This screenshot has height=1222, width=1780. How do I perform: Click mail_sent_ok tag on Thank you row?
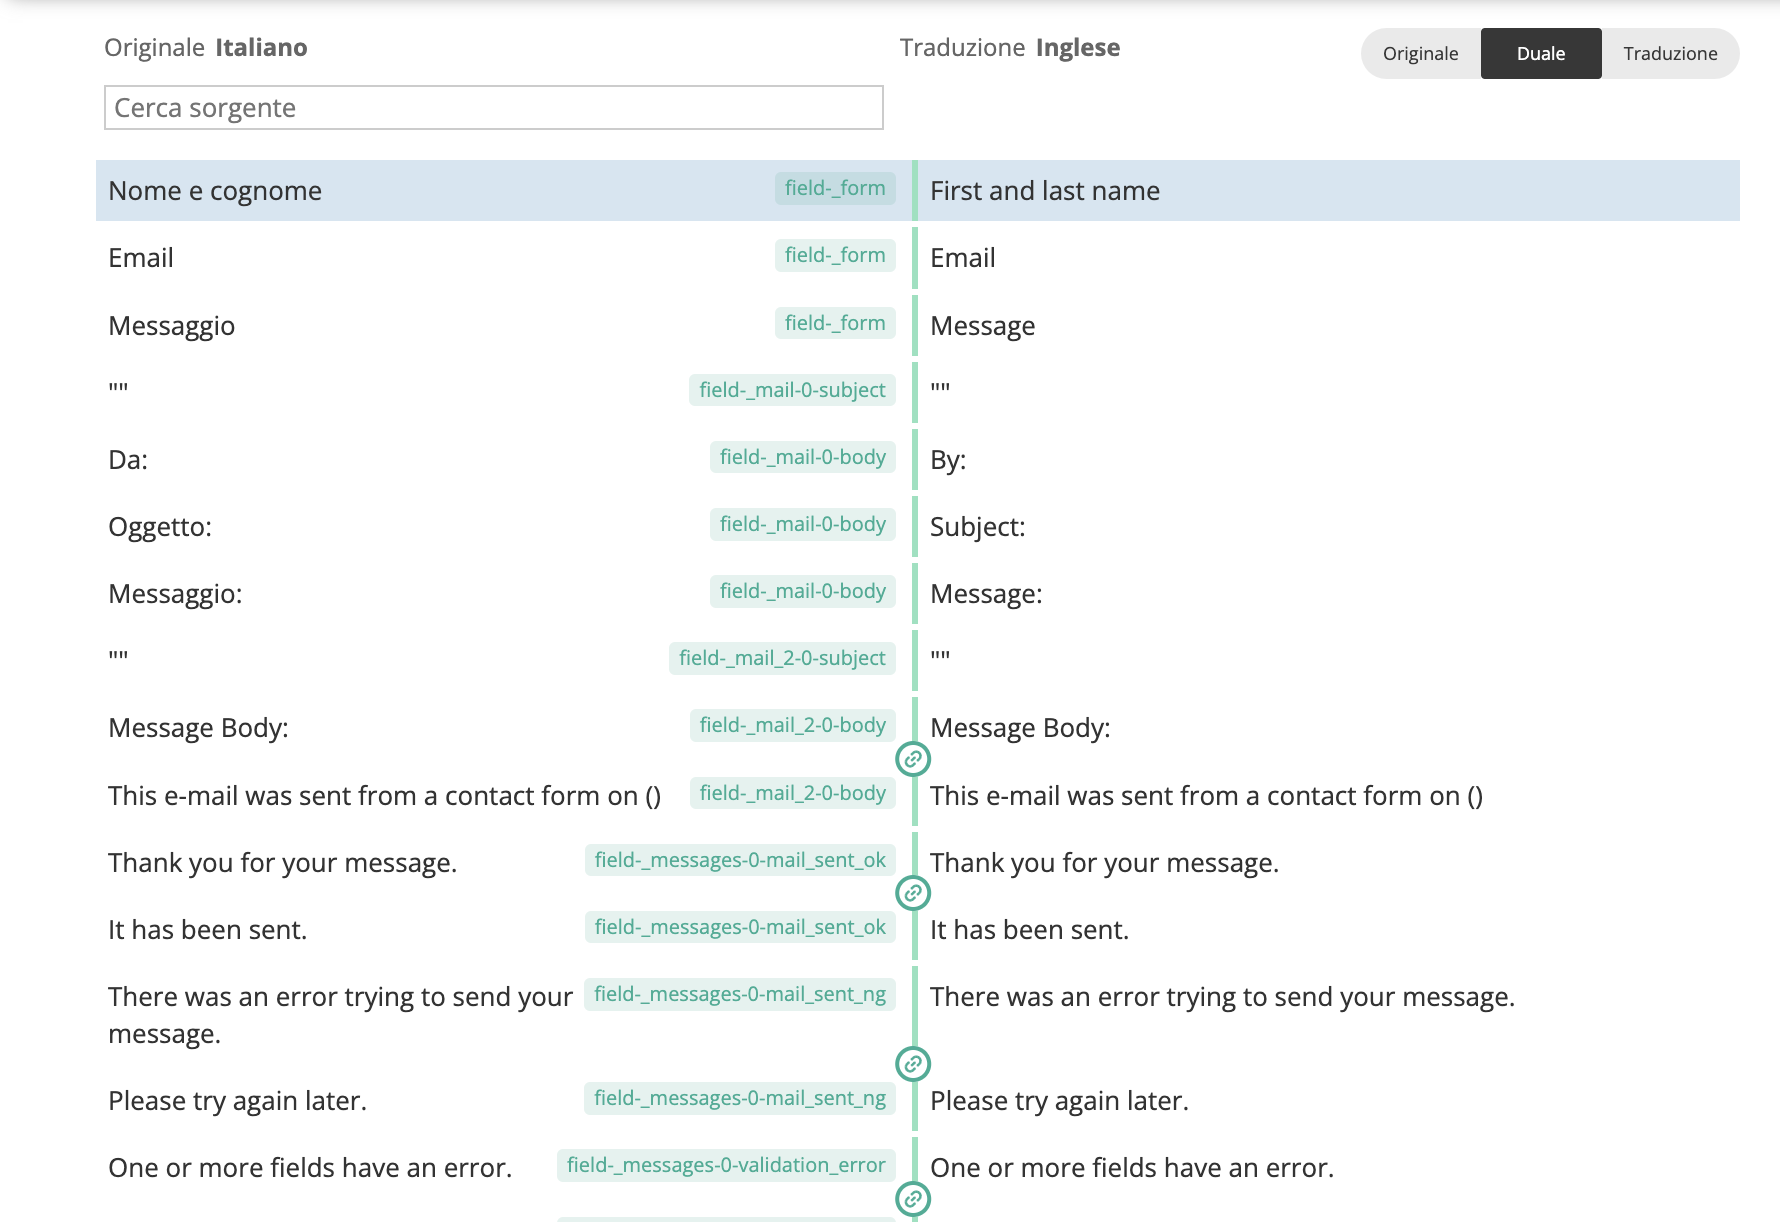point(740,860)
